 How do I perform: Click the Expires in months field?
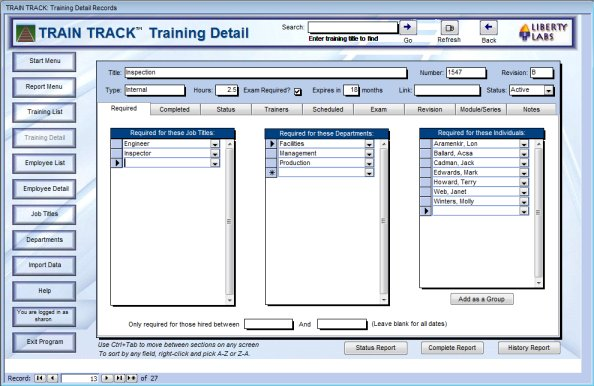(x=351, y=90)
